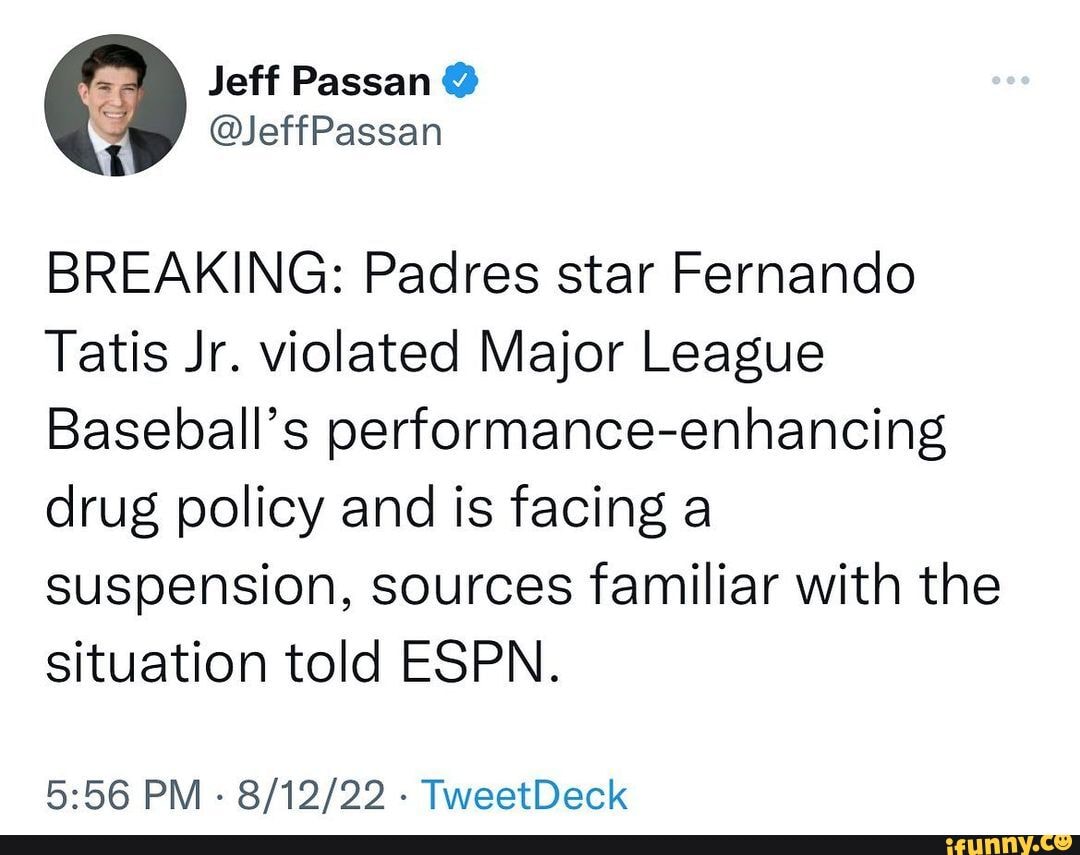Open the TweetDeck link

pyautogui.click(x=523, y=796)
